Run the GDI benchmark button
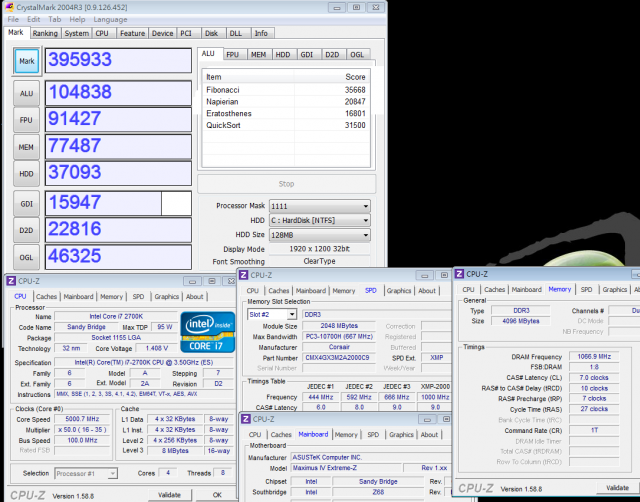 (27, 204)
